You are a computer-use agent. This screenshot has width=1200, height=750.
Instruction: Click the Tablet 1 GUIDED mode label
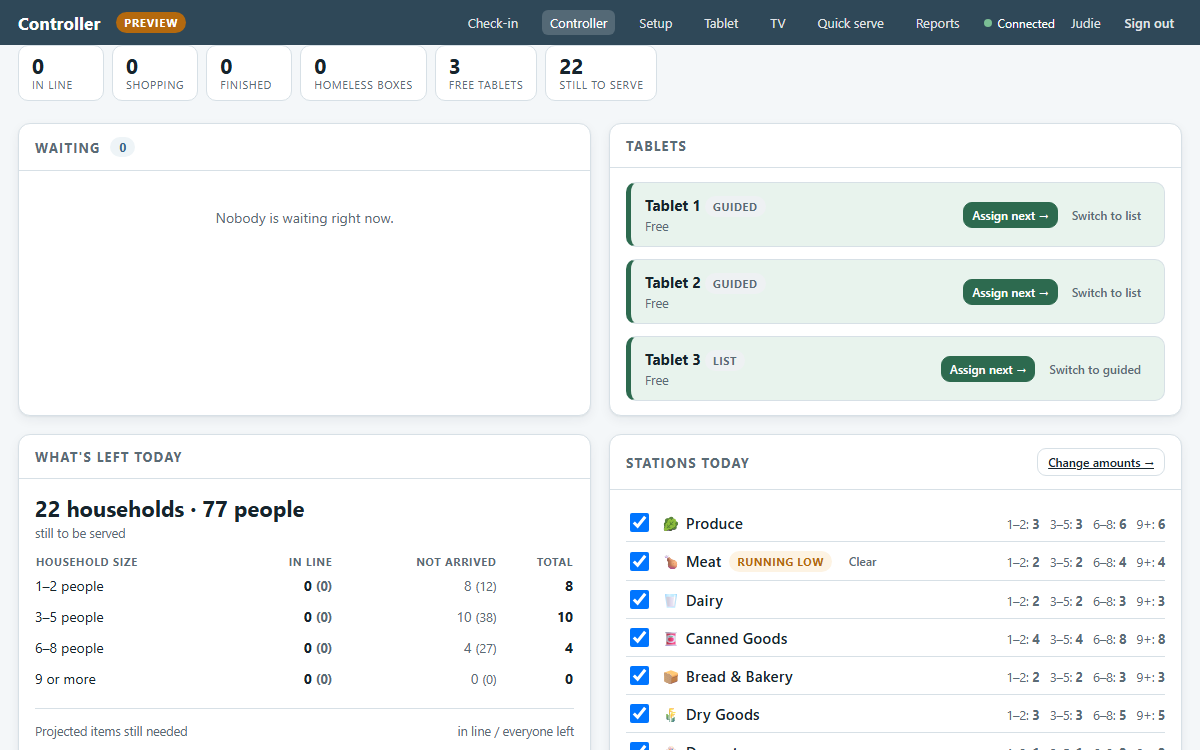[735, 207]
